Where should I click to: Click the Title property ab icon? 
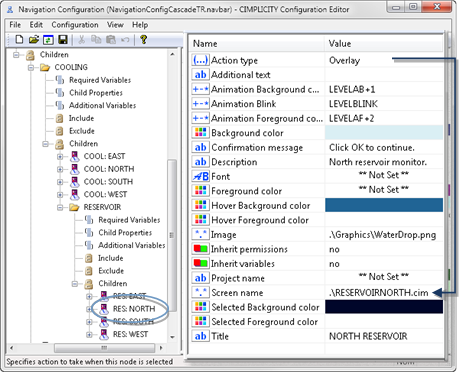coord(201,336)
